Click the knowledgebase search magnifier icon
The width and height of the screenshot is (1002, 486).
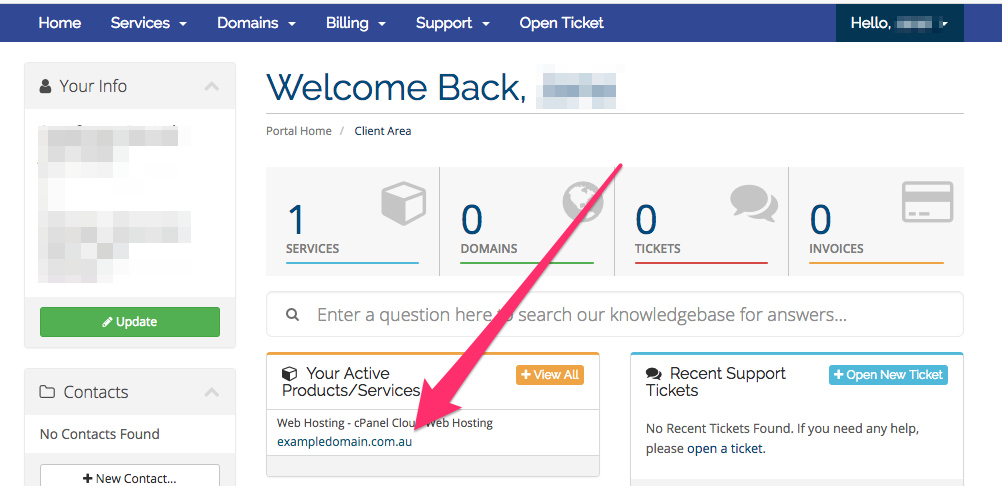pyautogui.click(x=293, y=314)
